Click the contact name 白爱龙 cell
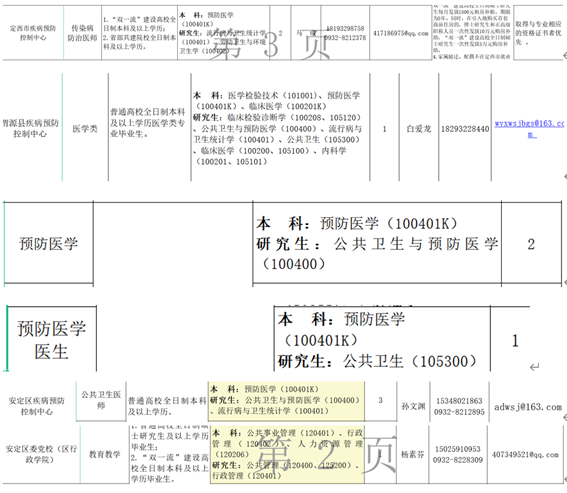The image size is (567, 493). (419, 129)
